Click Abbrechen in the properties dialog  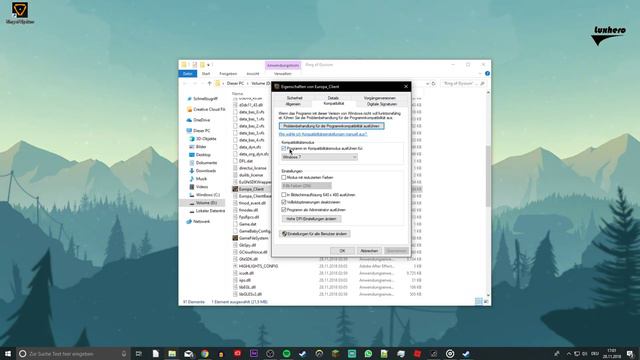coord(369,251)
